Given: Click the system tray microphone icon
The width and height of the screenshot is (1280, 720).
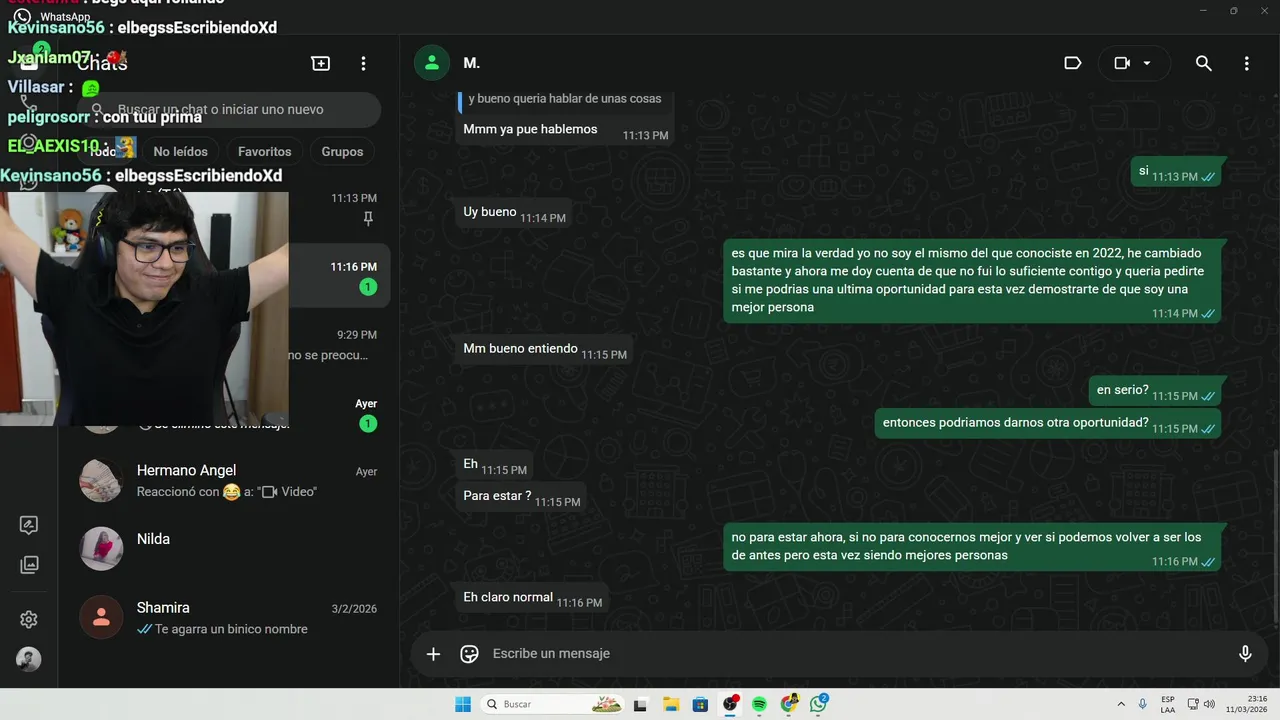Looking at the screenshot, I should tap(1143, 704).
